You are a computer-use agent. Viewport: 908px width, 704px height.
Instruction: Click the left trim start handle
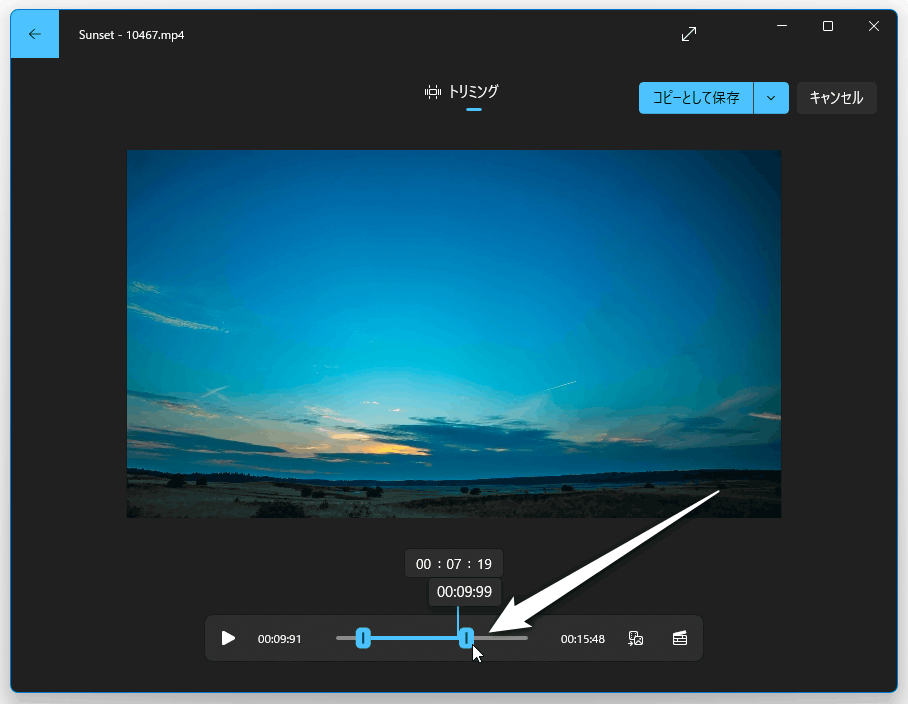pyautogui.click(x=364, y=638)
